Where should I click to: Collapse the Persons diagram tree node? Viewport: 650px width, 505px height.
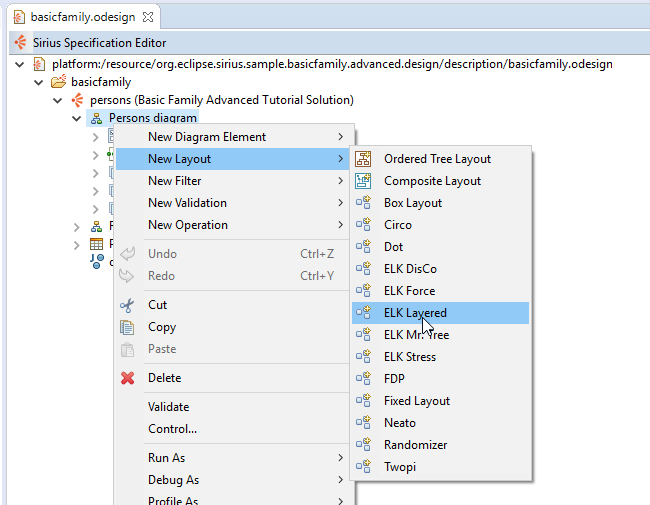pyautogui.click(x=78, y=118)
